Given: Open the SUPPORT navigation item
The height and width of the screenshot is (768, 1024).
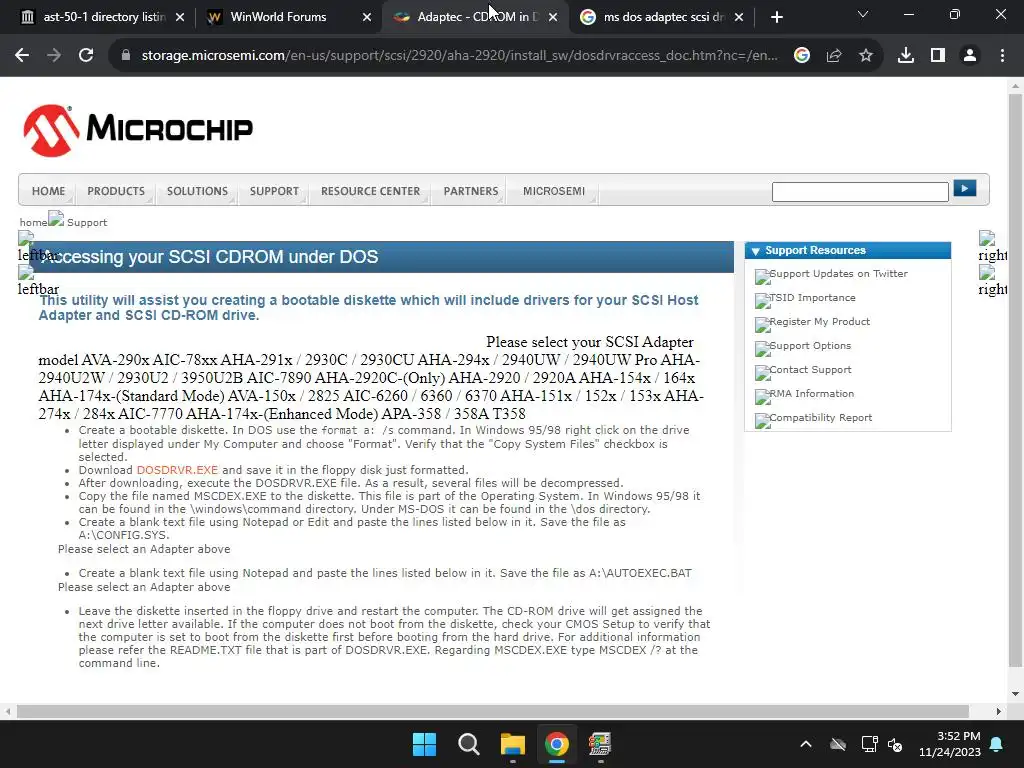Looking at the screenshot, I should point(274,191).
